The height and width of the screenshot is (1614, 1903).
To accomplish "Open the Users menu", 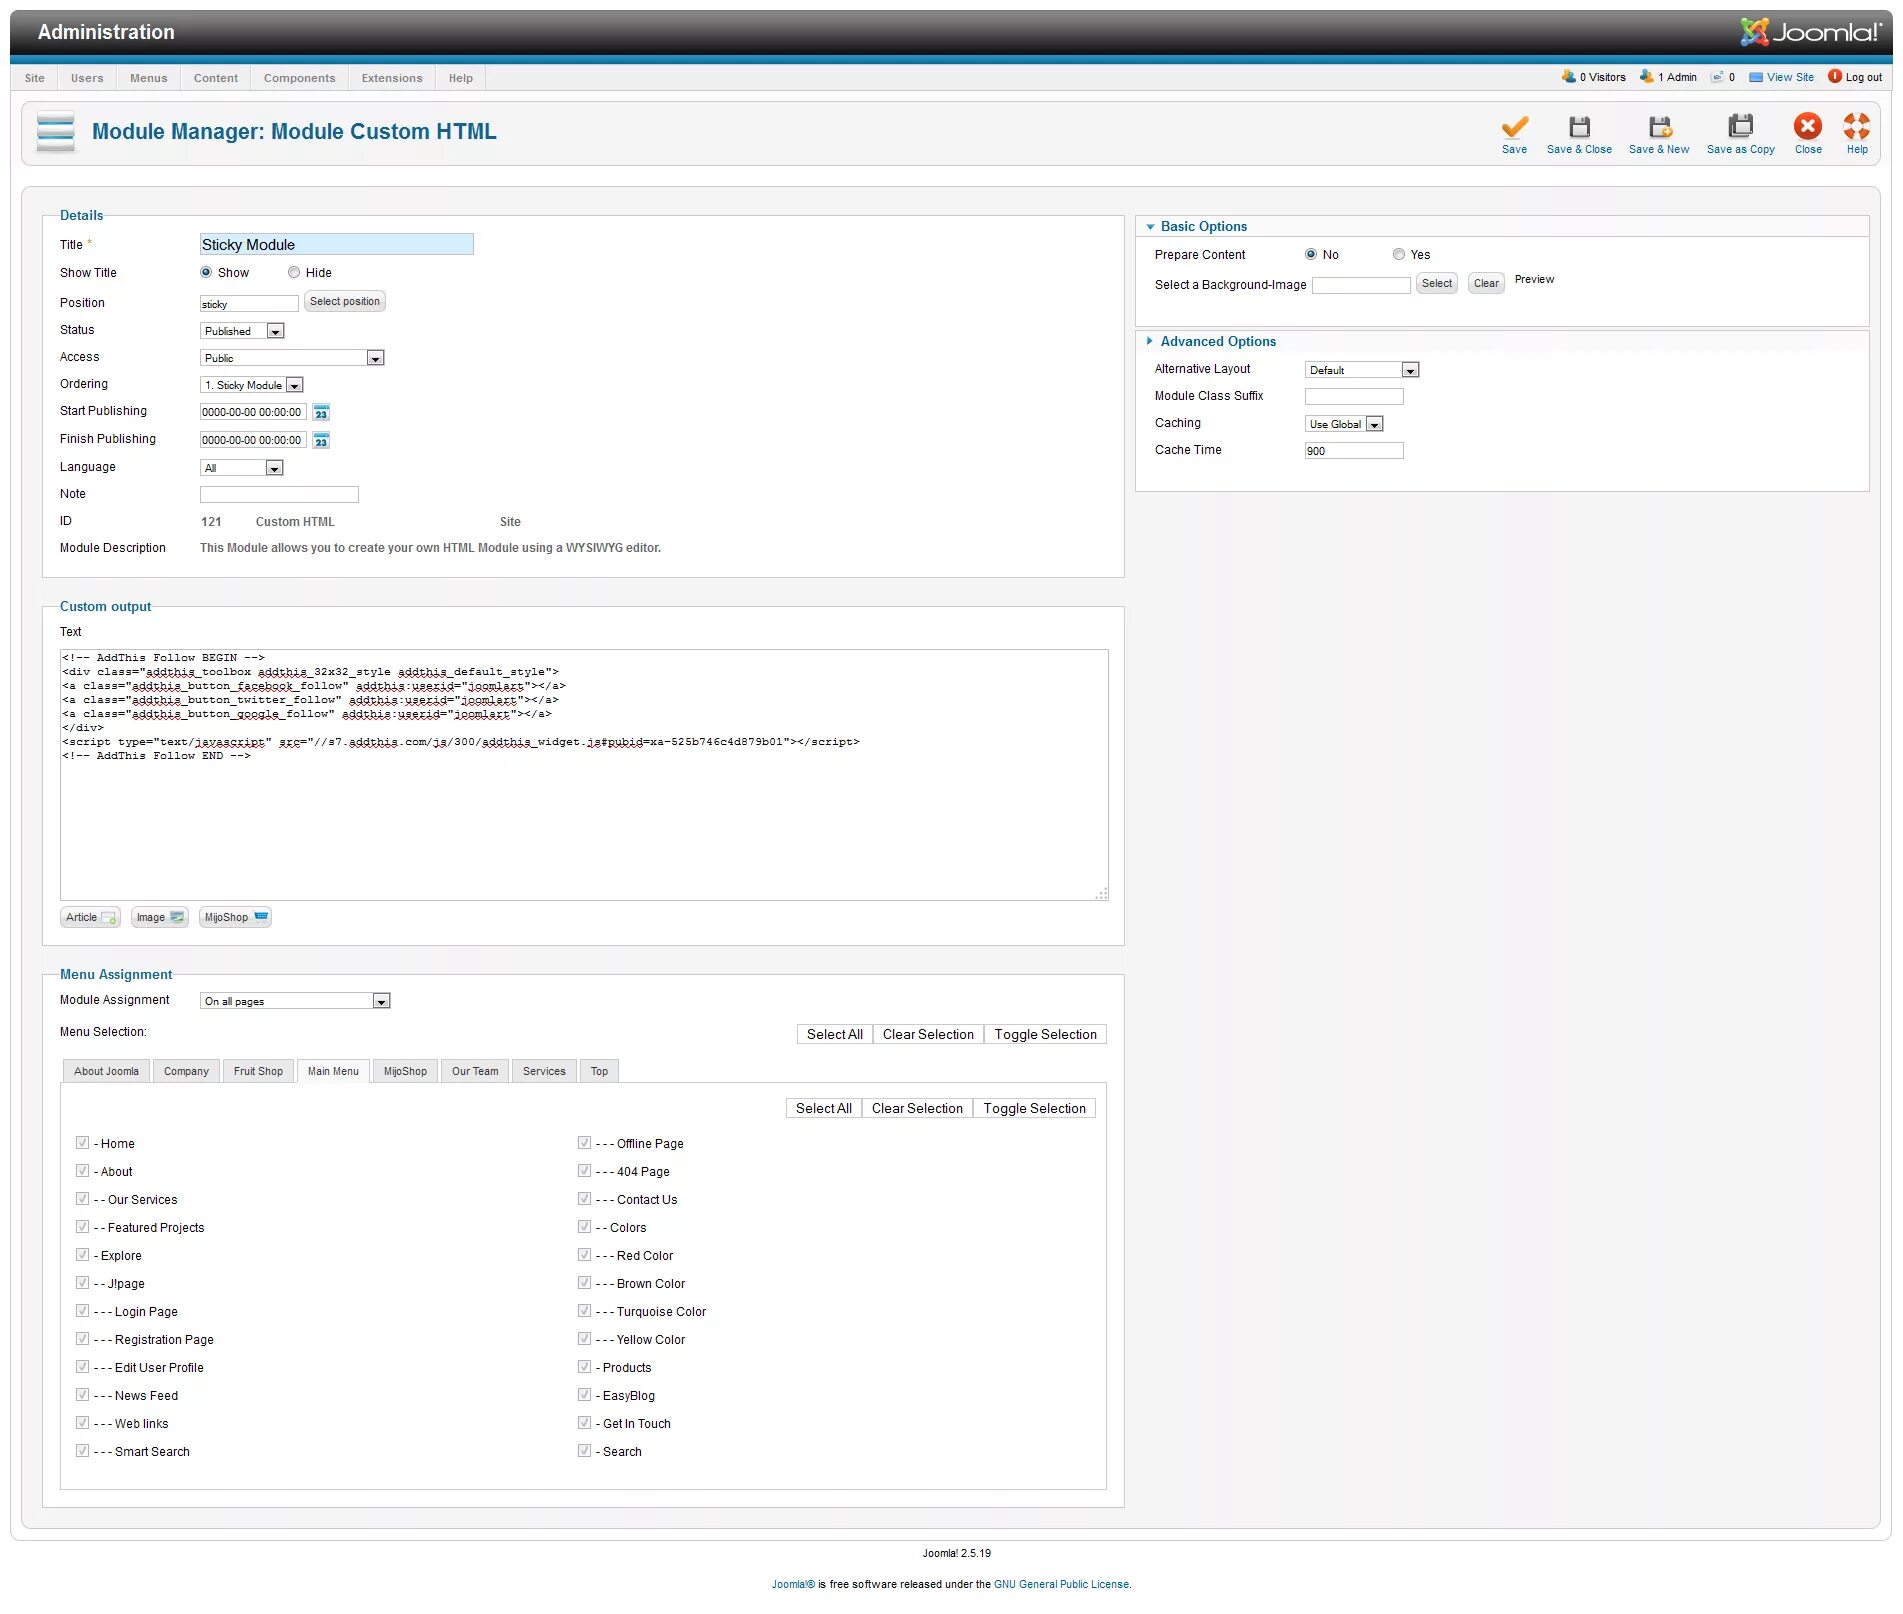I will [x=87, y=78].
